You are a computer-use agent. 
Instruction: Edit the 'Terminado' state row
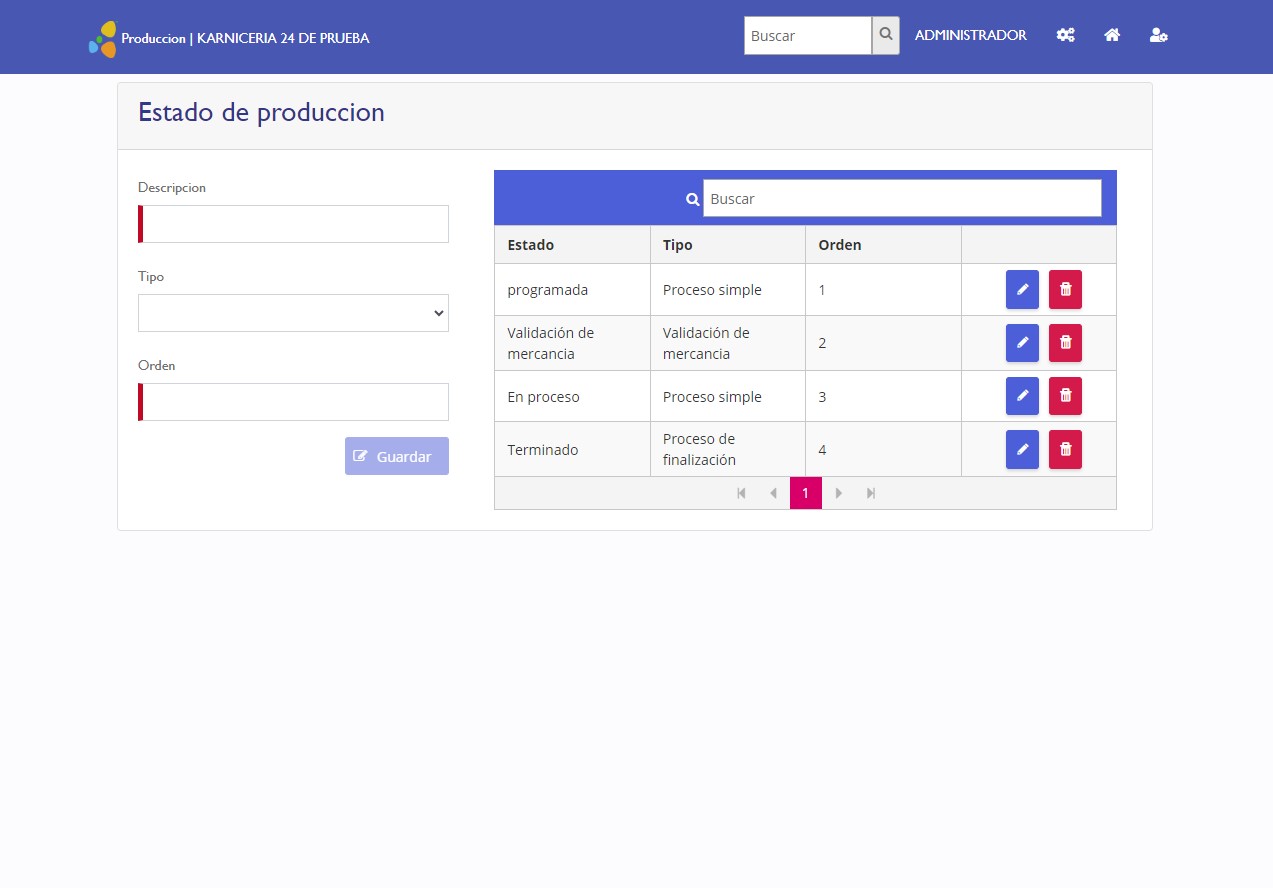1022,449
